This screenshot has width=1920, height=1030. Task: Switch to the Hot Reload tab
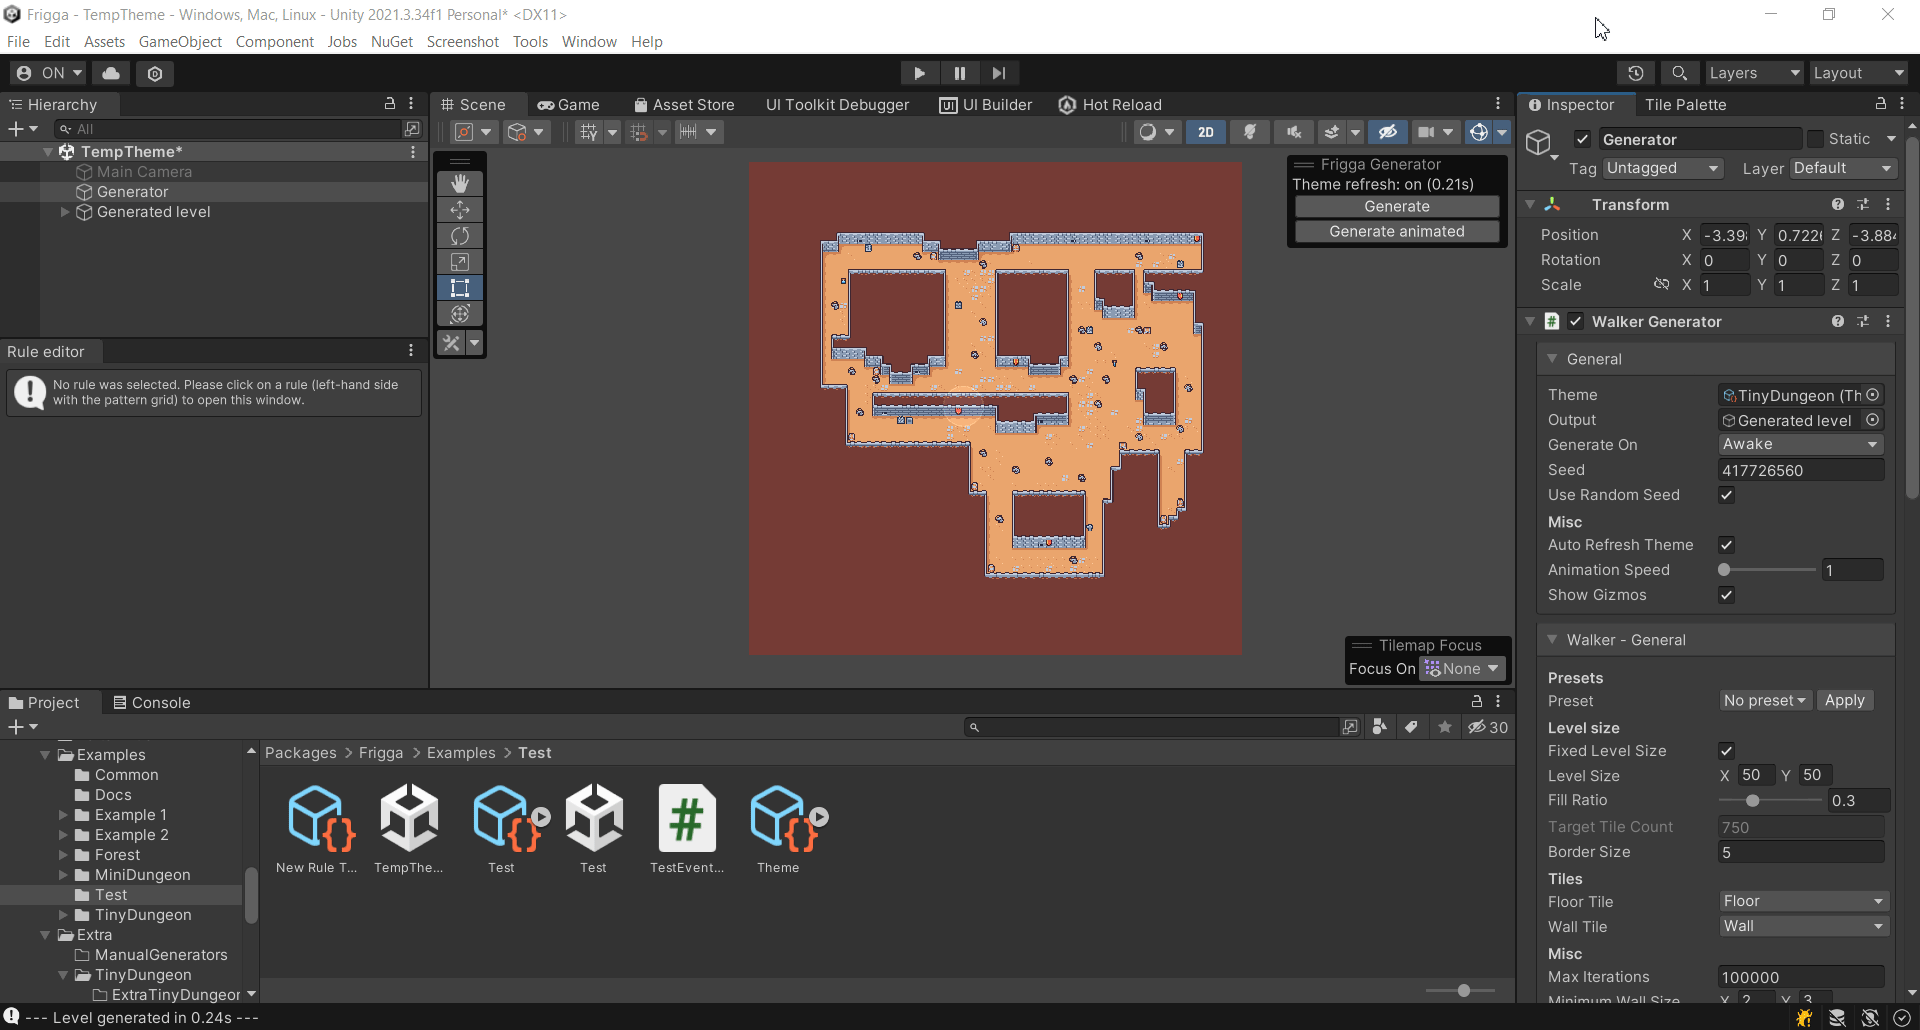coord(1110,105)
